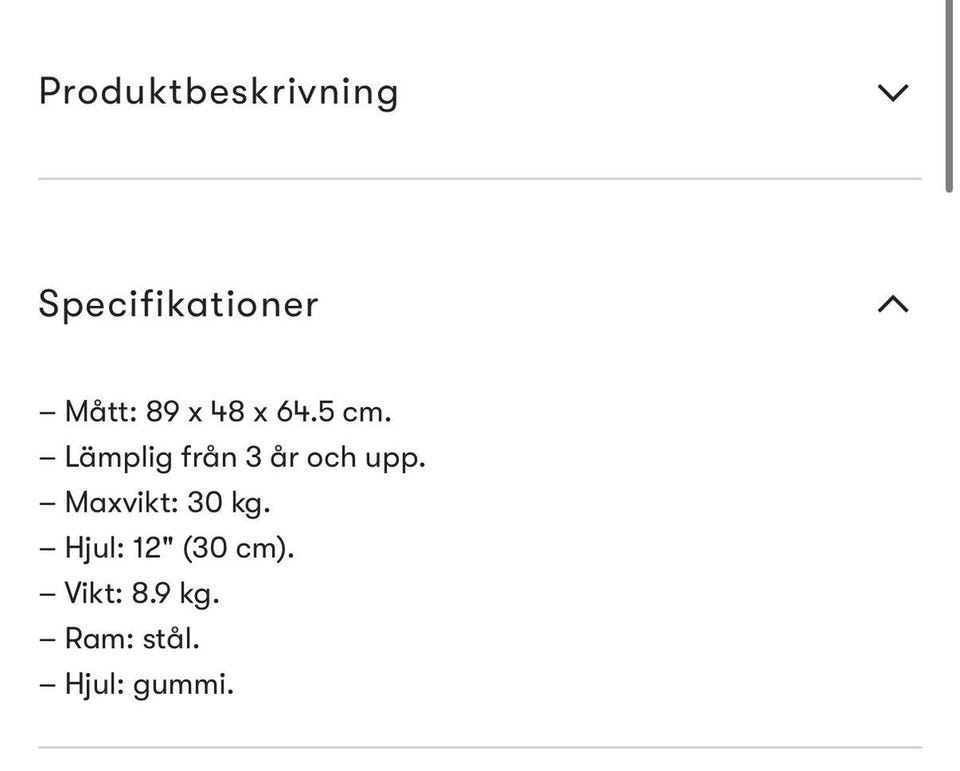Click the 'Lämplig från' label text
Viewport: 960px width, 771px height.
tap(150, 457)
